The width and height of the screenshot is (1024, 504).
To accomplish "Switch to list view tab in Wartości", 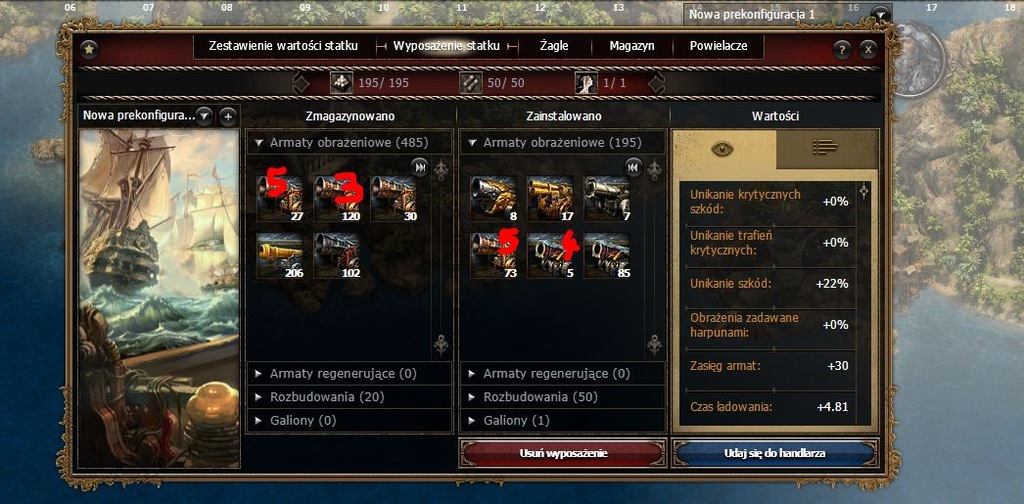I will [x=825, y=148].
